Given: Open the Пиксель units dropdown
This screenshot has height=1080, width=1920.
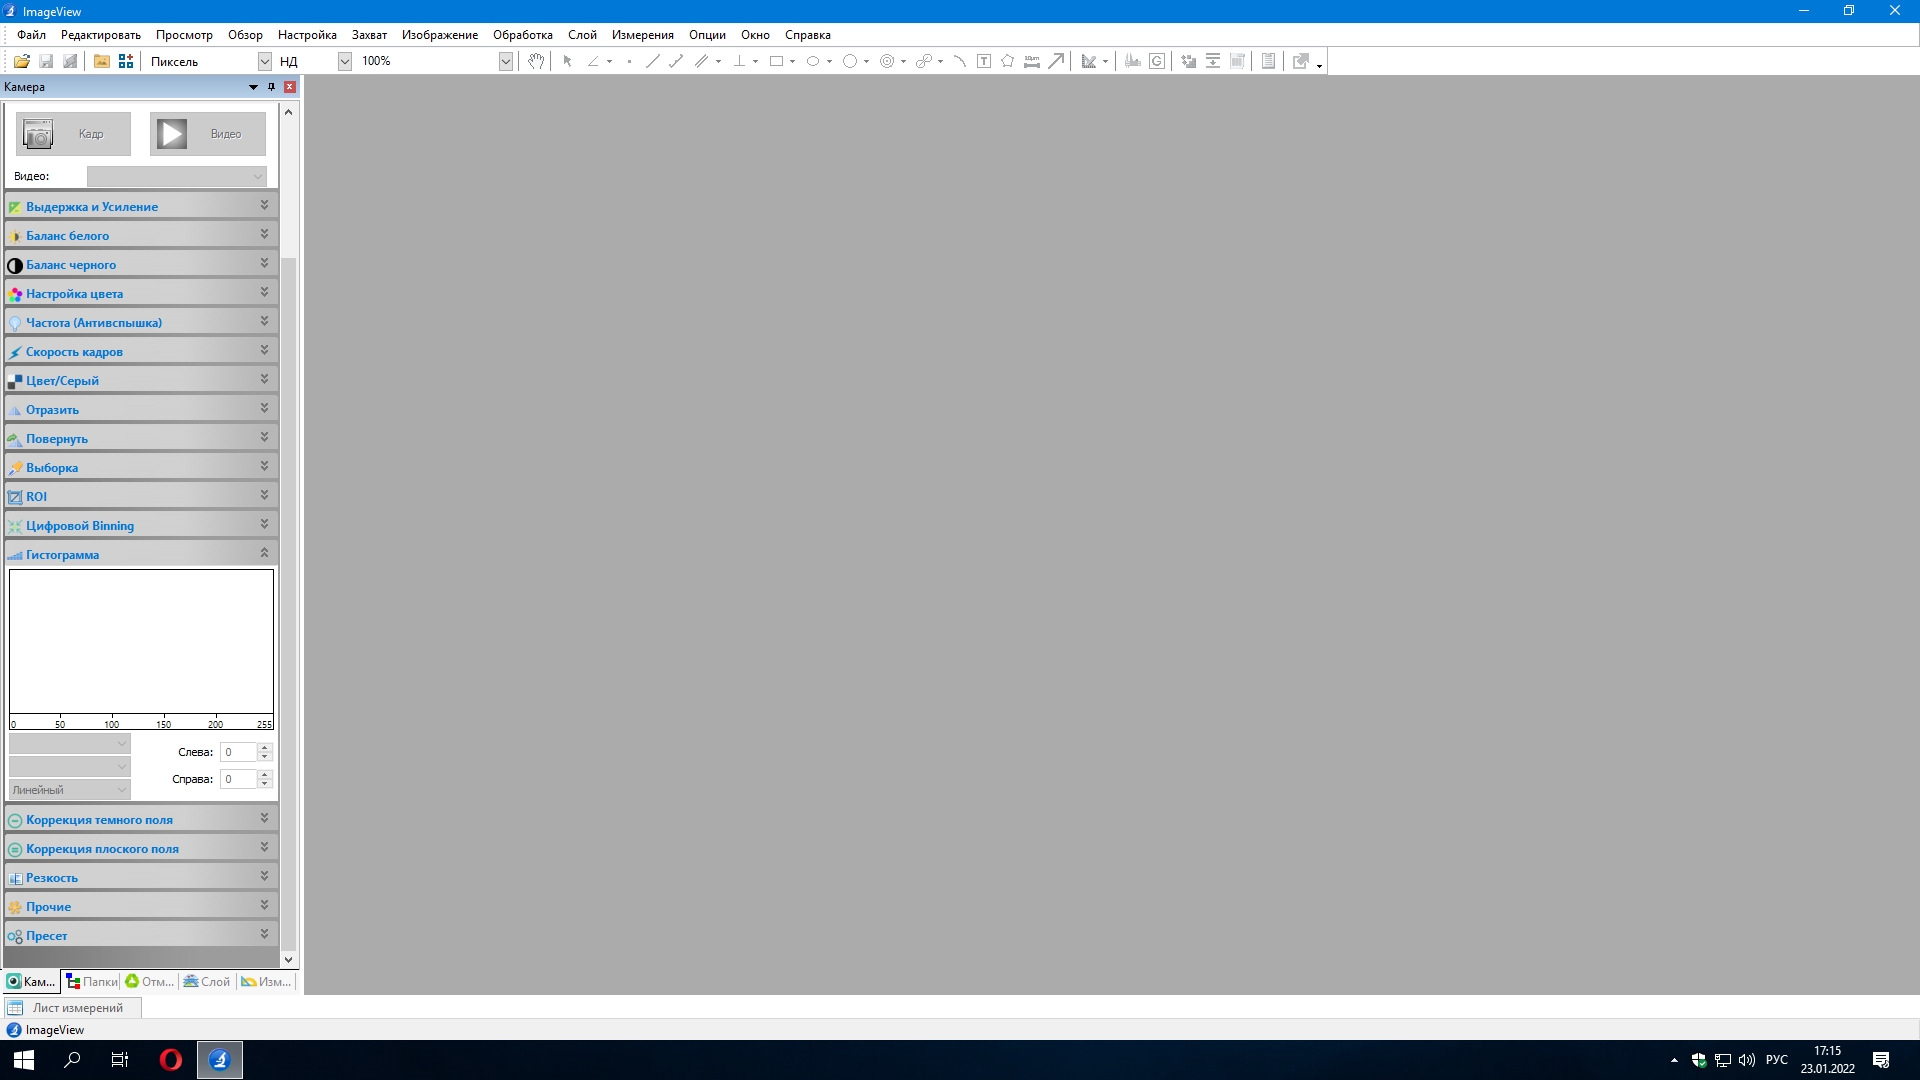Looking at the screenshot, I should tap(264, 62).
